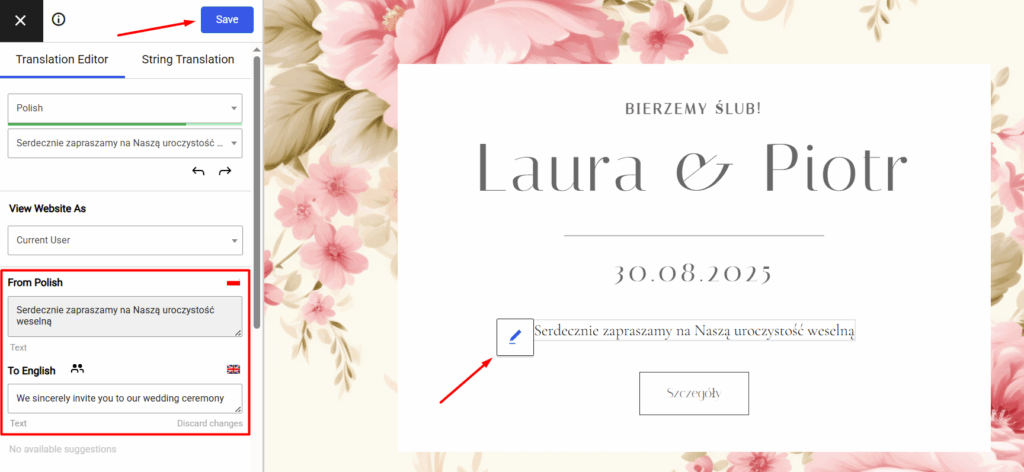Open the Current User view dropdown
Screen dimensions: 1024x472
pos(125,240)
